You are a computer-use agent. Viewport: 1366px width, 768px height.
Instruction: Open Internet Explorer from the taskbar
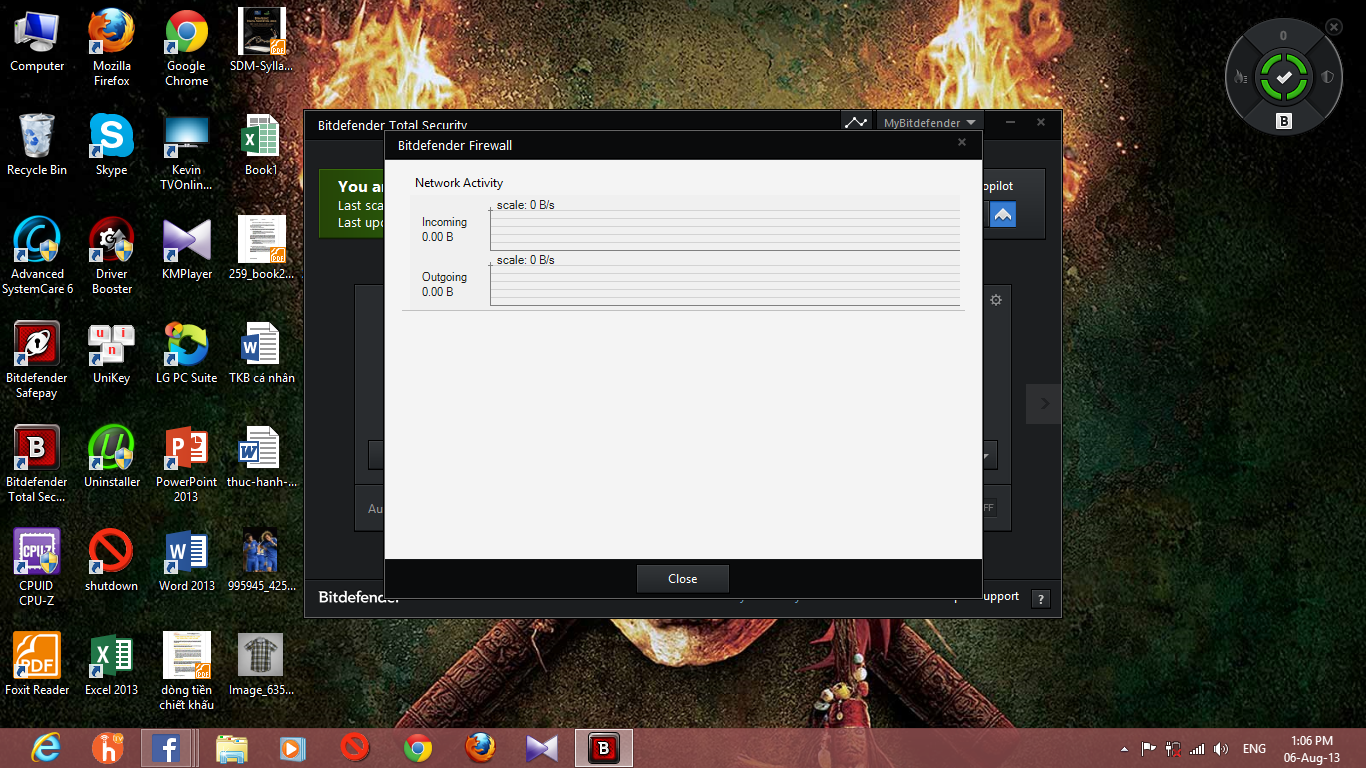[x=45, y=748]
